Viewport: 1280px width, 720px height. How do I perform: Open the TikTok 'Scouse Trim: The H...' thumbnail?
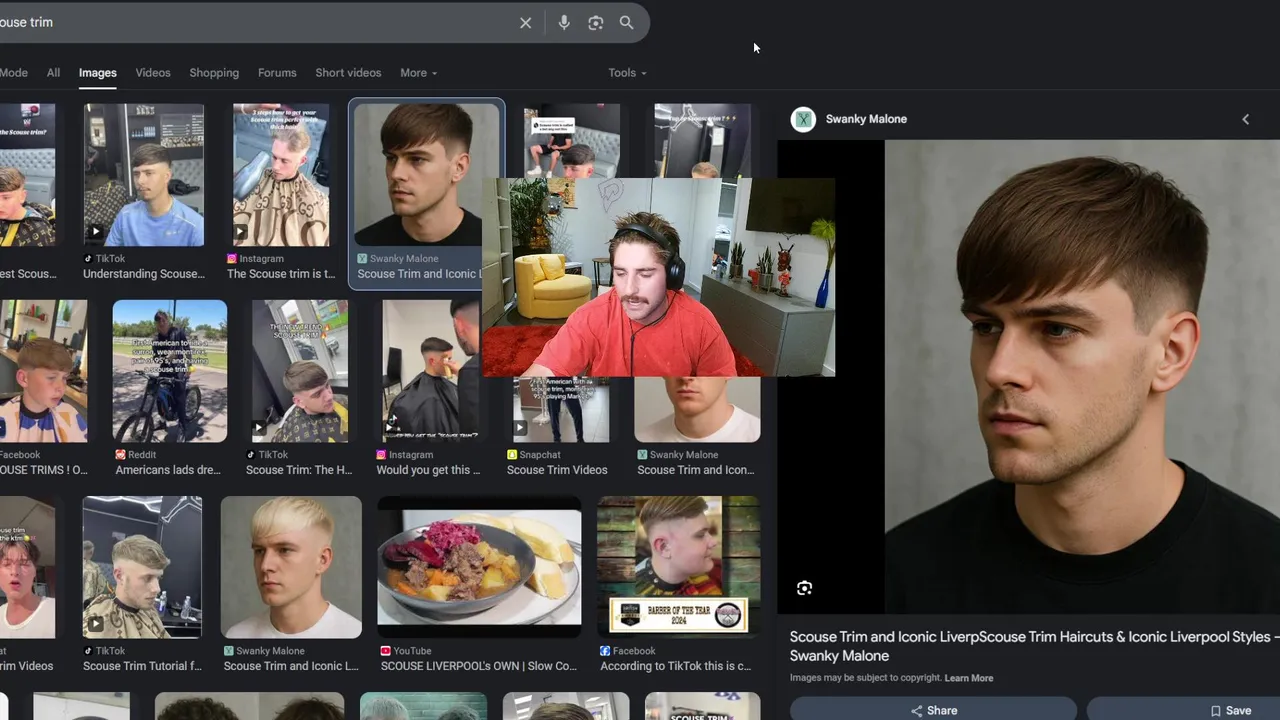(300, 371)
